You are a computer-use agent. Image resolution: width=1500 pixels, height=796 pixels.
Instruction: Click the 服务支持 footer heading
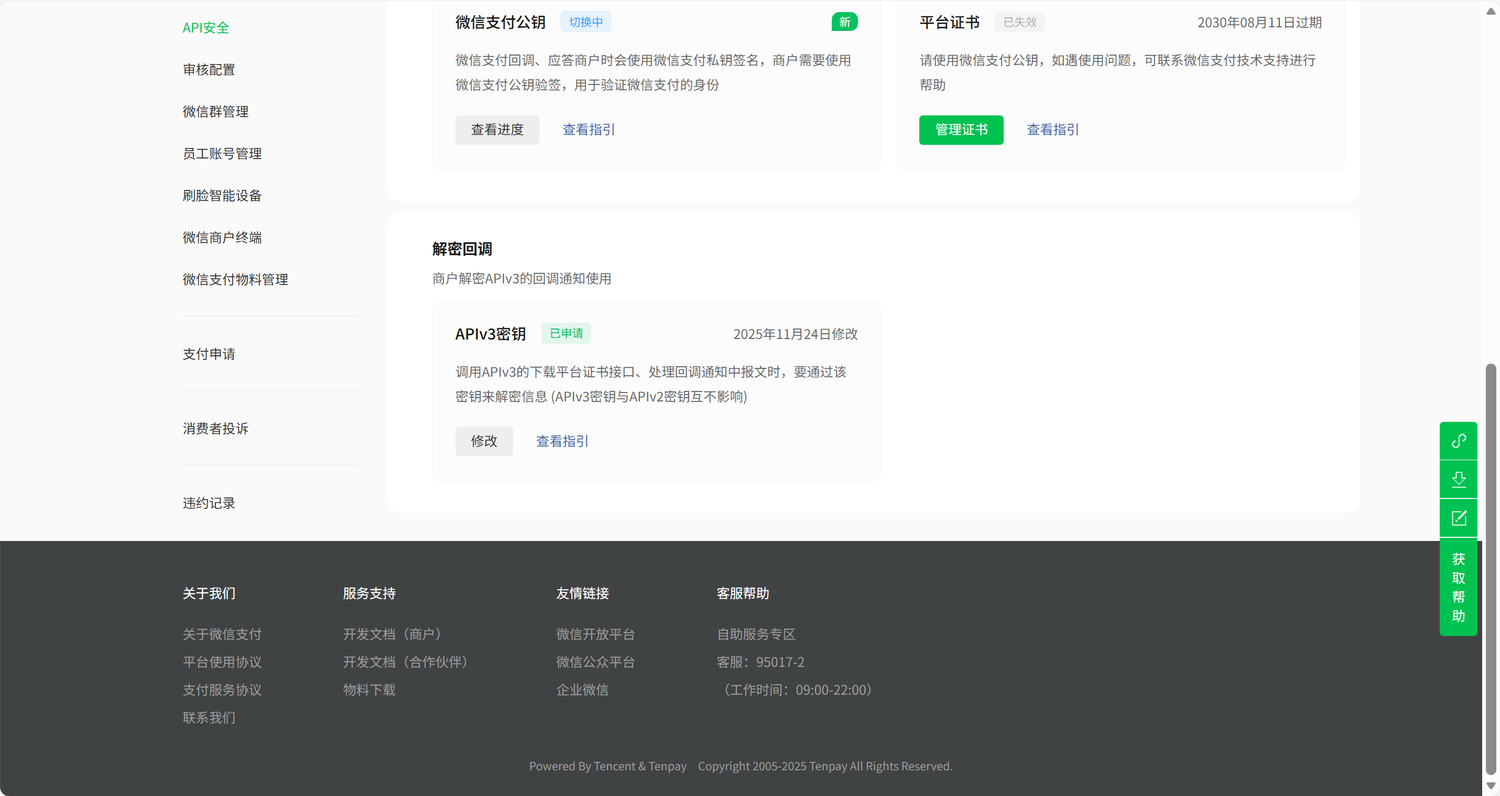[x=369, y=594]
